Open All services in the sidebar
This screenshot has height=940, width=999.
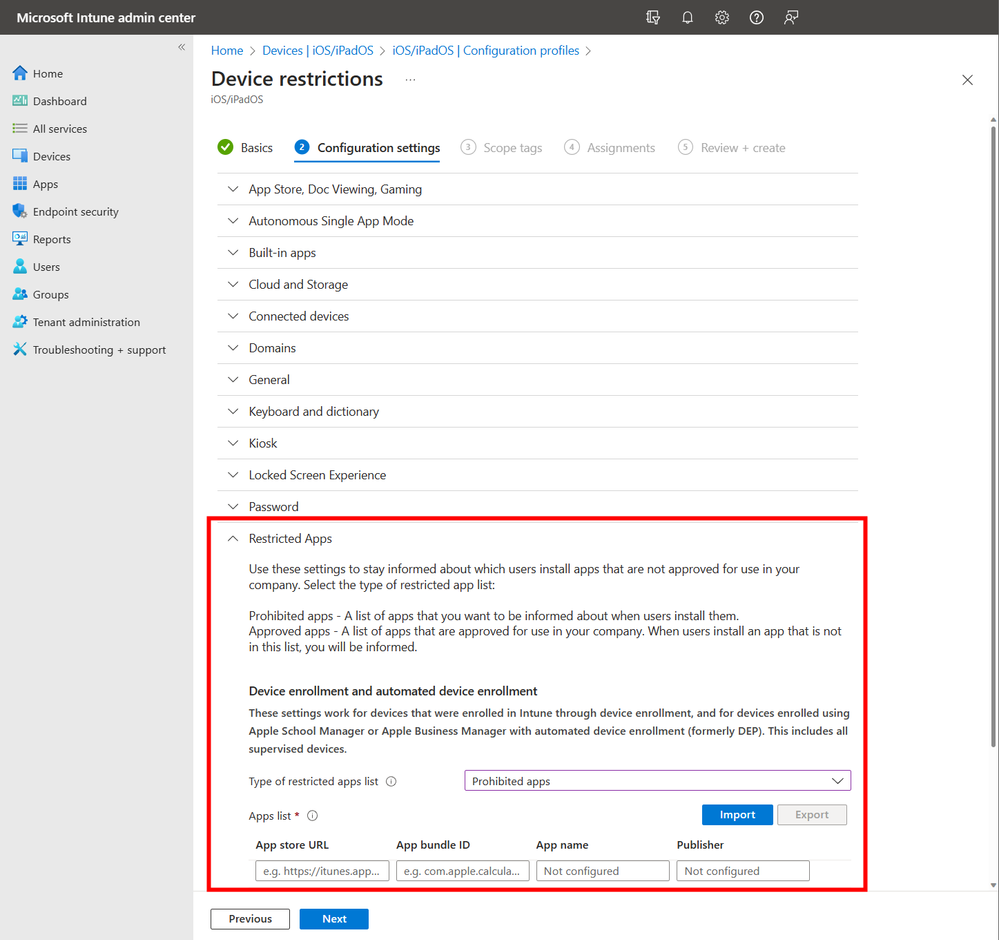tap(60, 129)
